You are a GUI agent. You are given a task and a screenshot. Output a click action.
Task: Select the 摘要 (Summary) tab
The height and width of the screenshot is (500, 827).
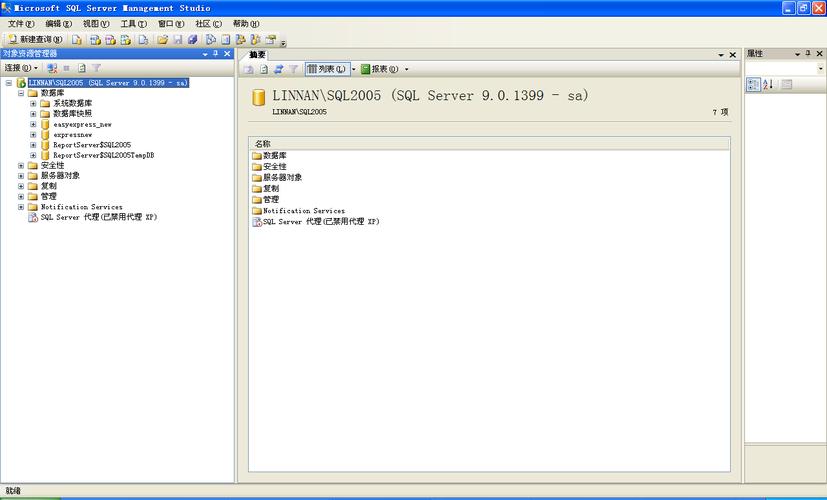(x=257, y=55)
